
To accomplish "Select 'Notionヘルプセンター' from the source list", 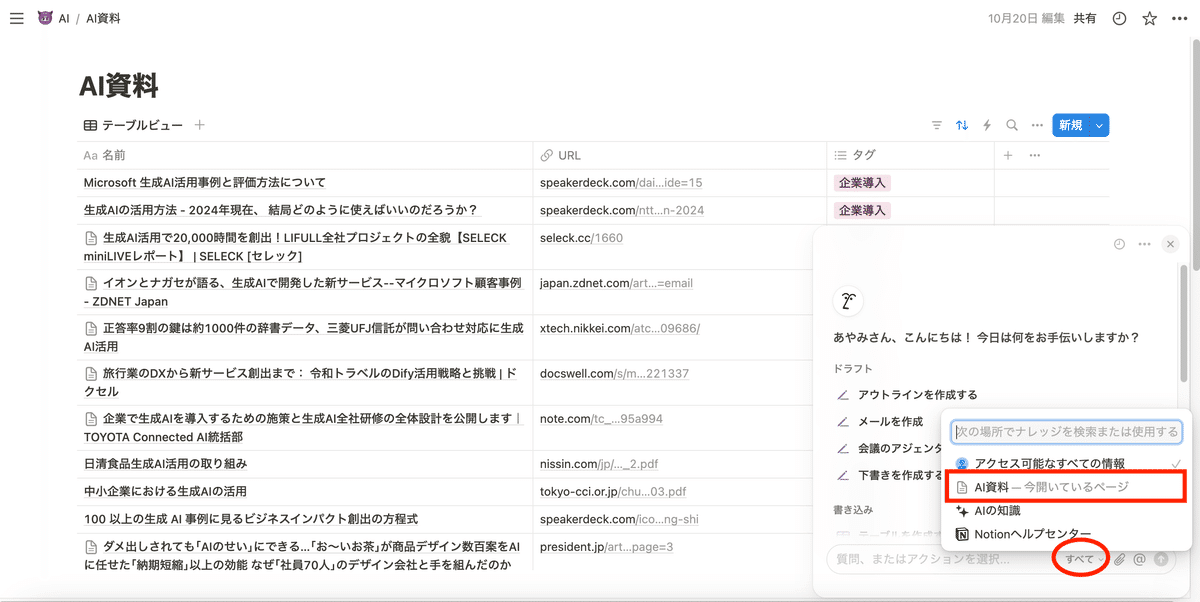I will pos(1032,534).
